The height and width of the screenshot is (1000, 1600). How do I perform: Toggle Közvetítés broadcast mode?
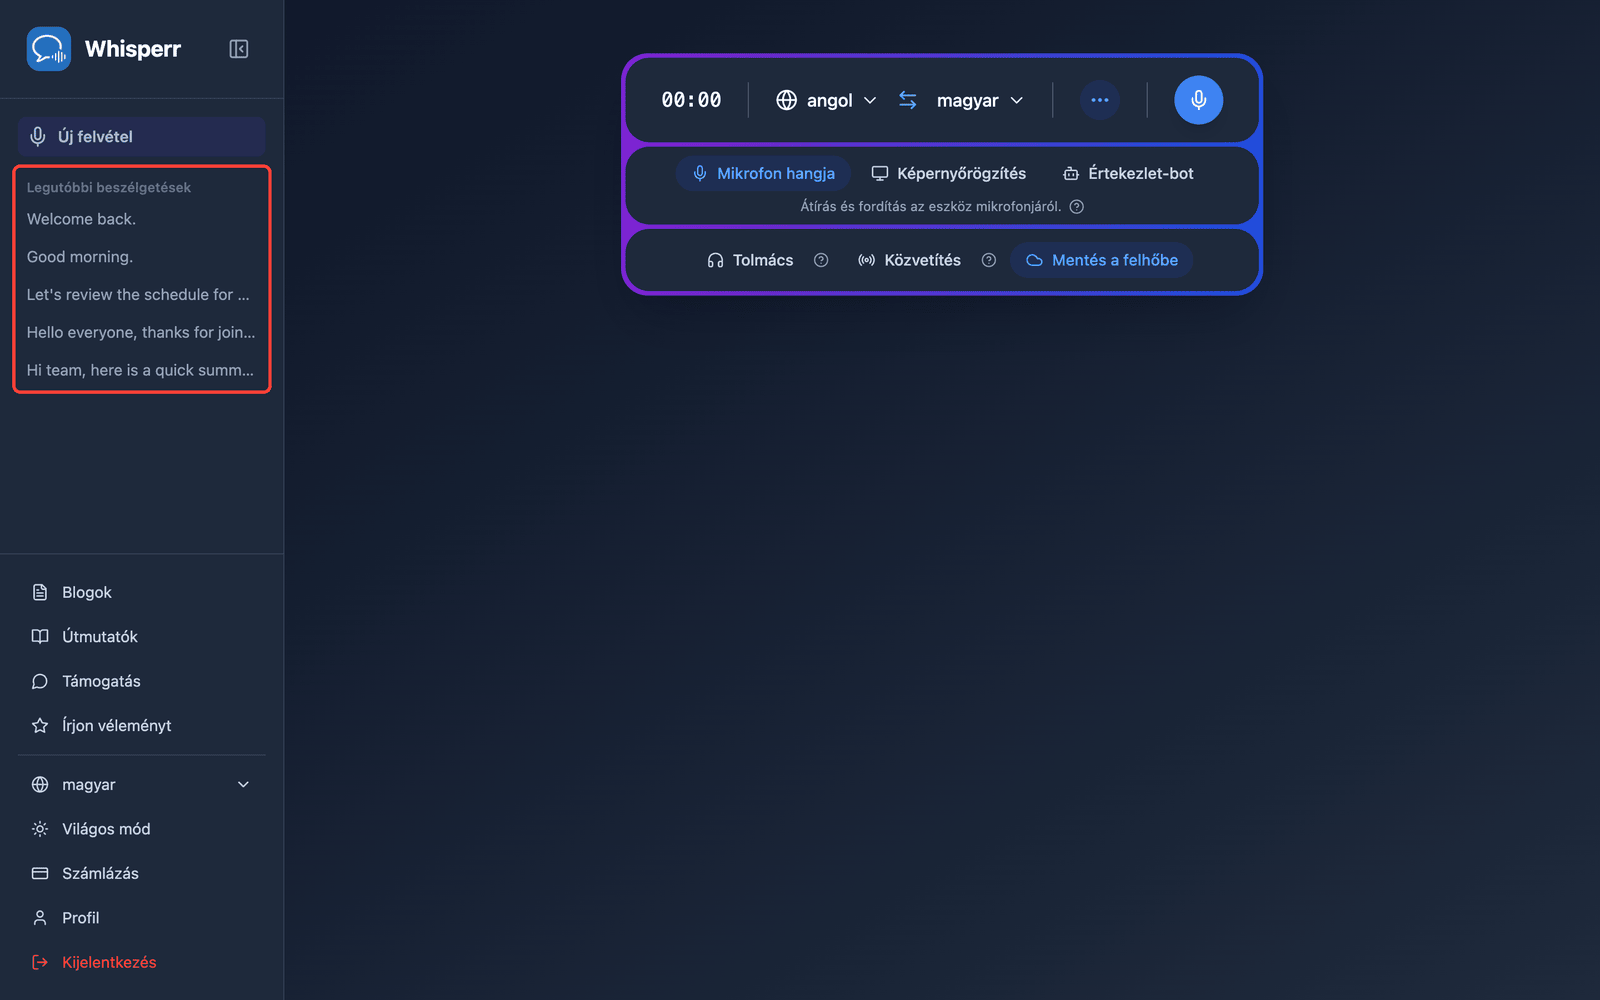coord(910,260)
